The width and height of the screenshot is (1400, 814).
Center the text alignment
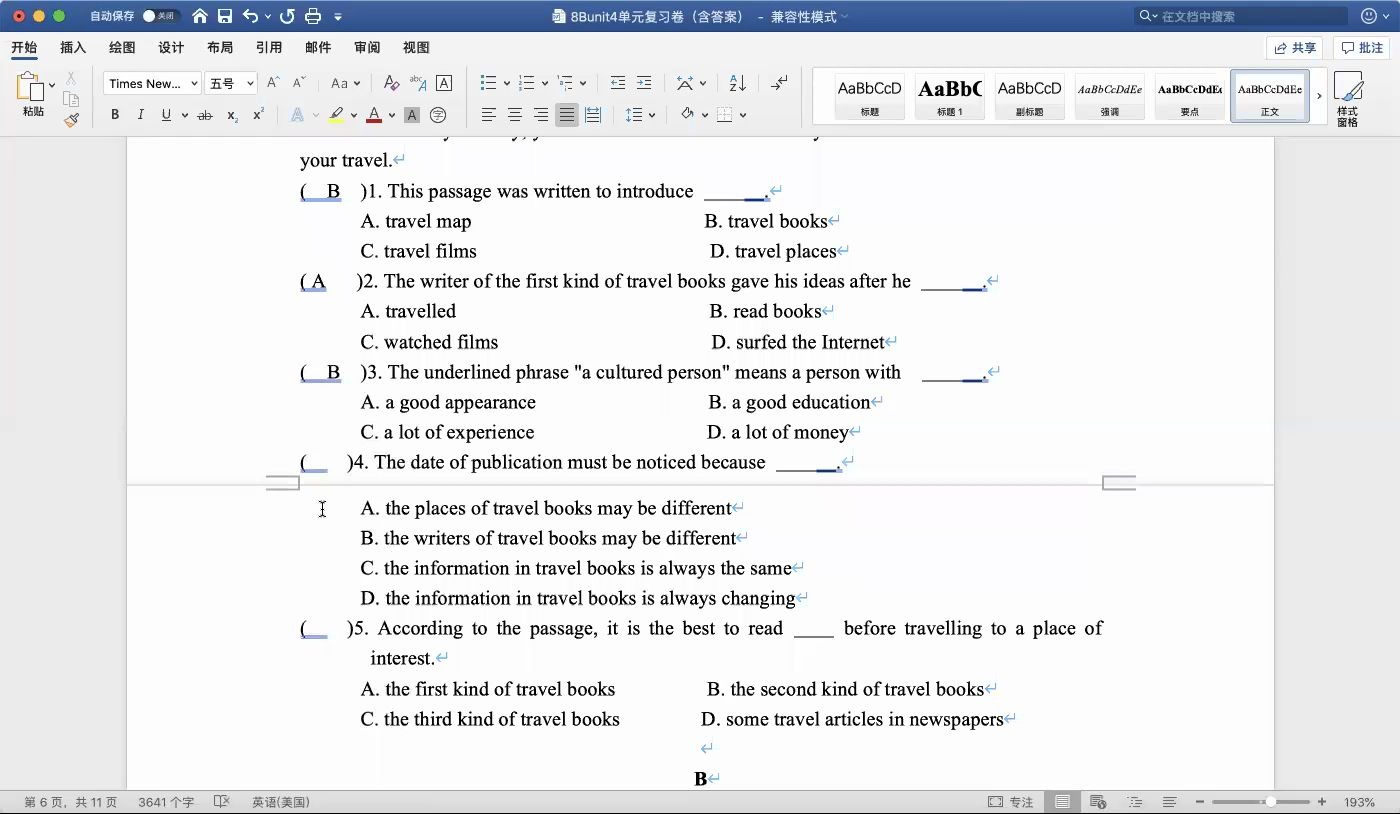coord(515,115)
